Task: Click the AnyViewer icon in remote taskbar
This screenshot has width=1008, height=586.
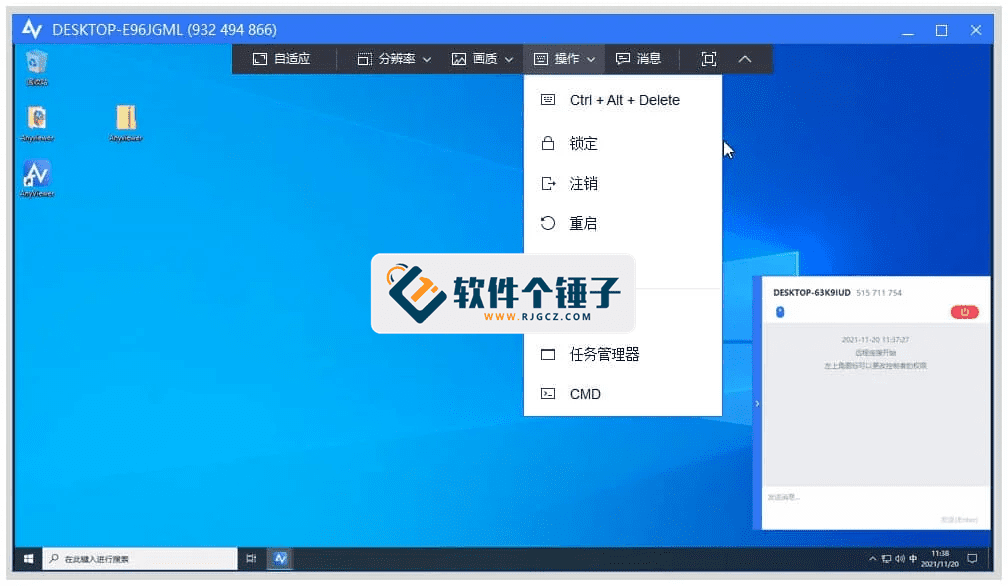Action: (282, 558)
